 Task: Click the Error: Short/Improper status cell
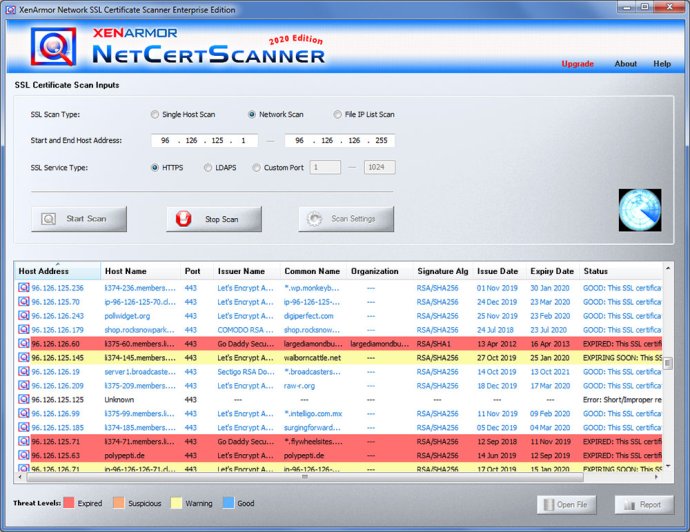tap(622, 400)
